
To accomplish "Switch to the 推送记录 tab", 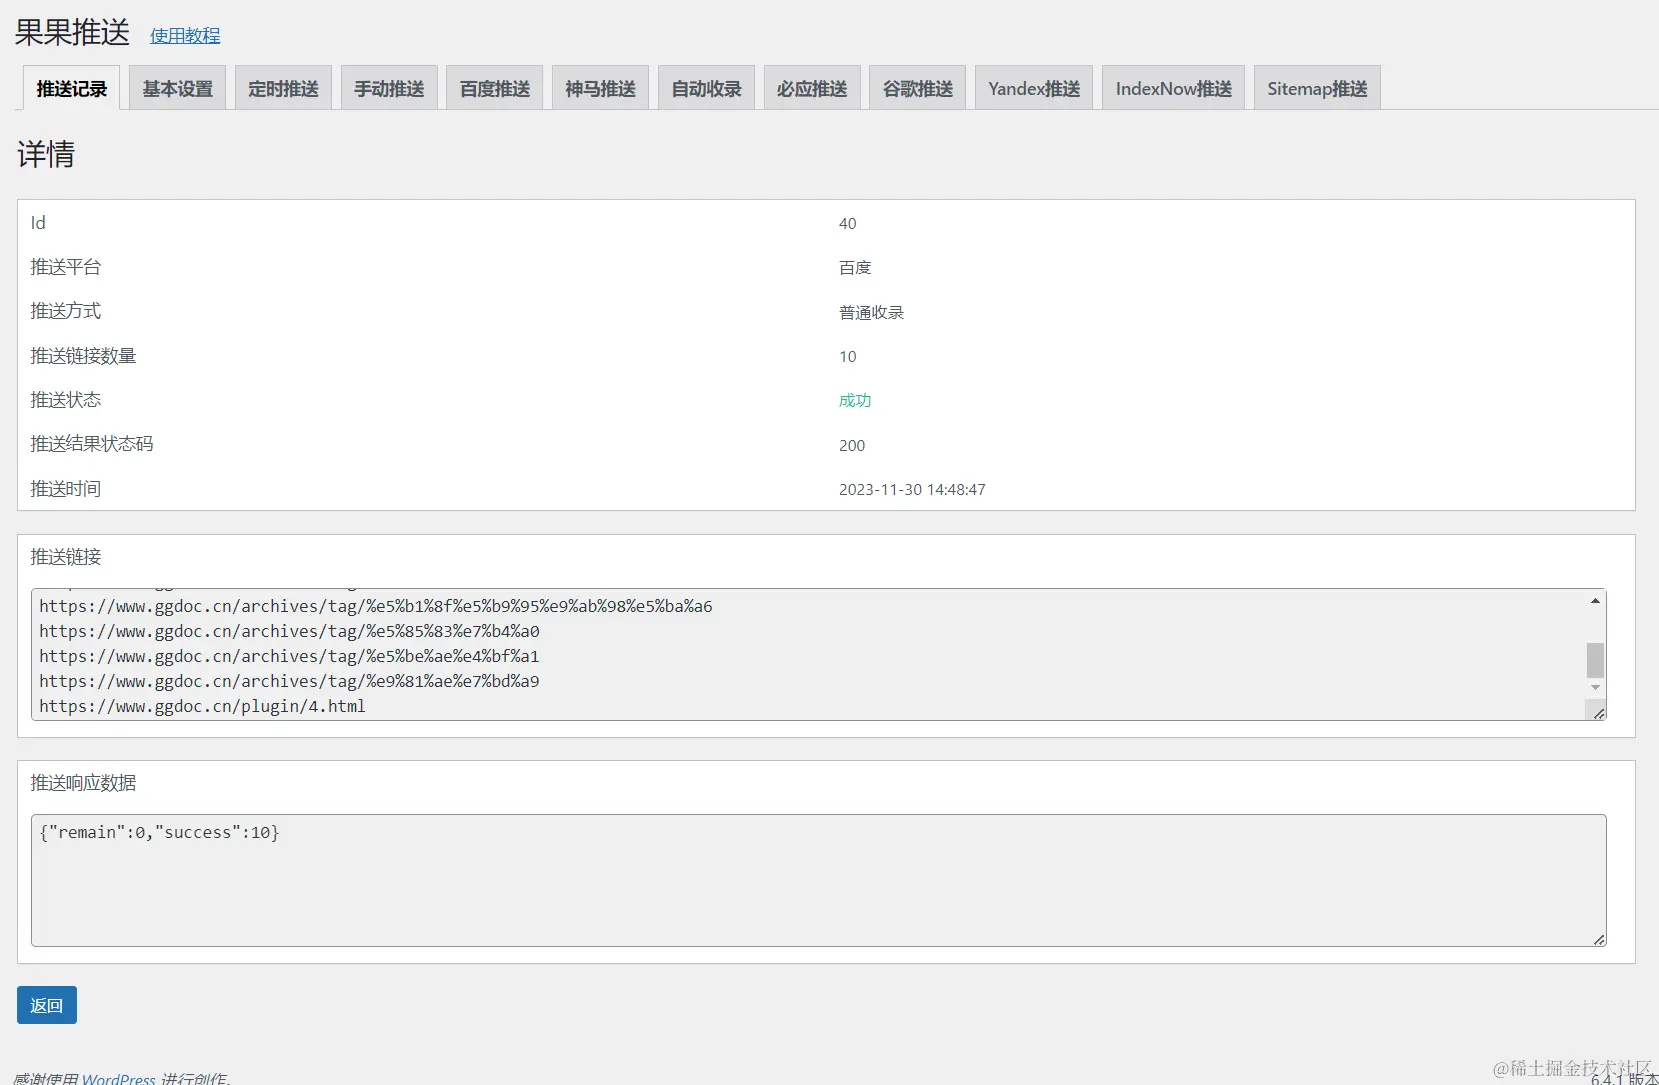I will point(72,88).
